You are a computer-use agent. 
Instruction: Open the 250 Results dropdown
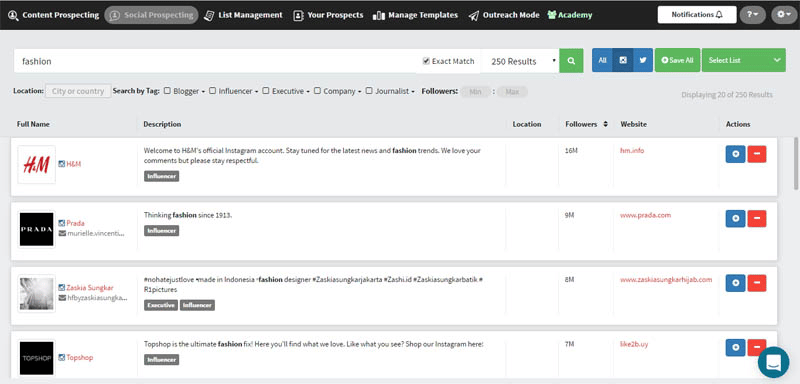(x=520, y=61)
